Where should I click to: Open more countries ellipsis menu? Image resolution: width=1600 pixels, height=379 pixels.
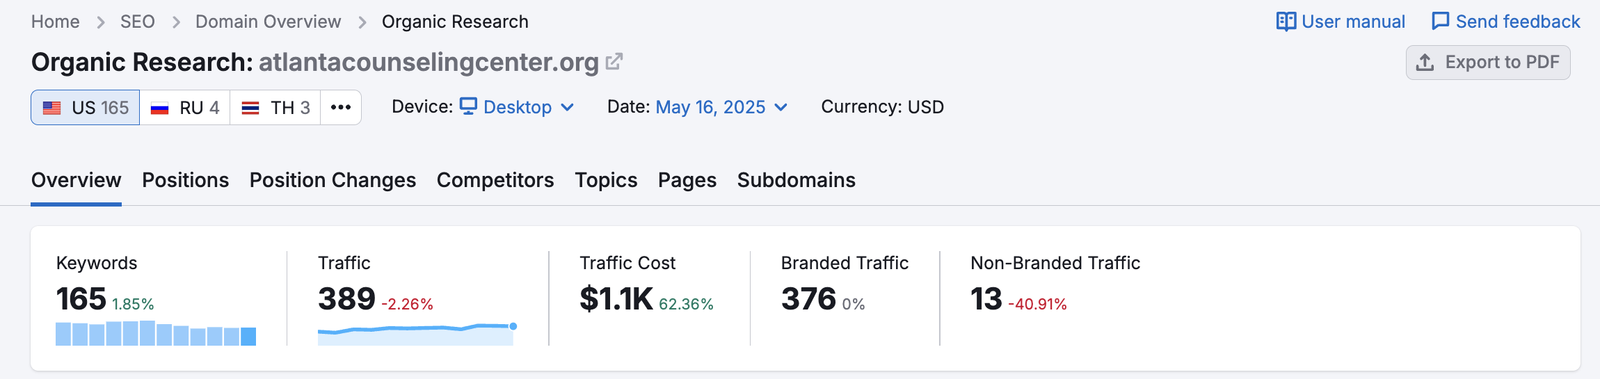[x=341, y=107]
